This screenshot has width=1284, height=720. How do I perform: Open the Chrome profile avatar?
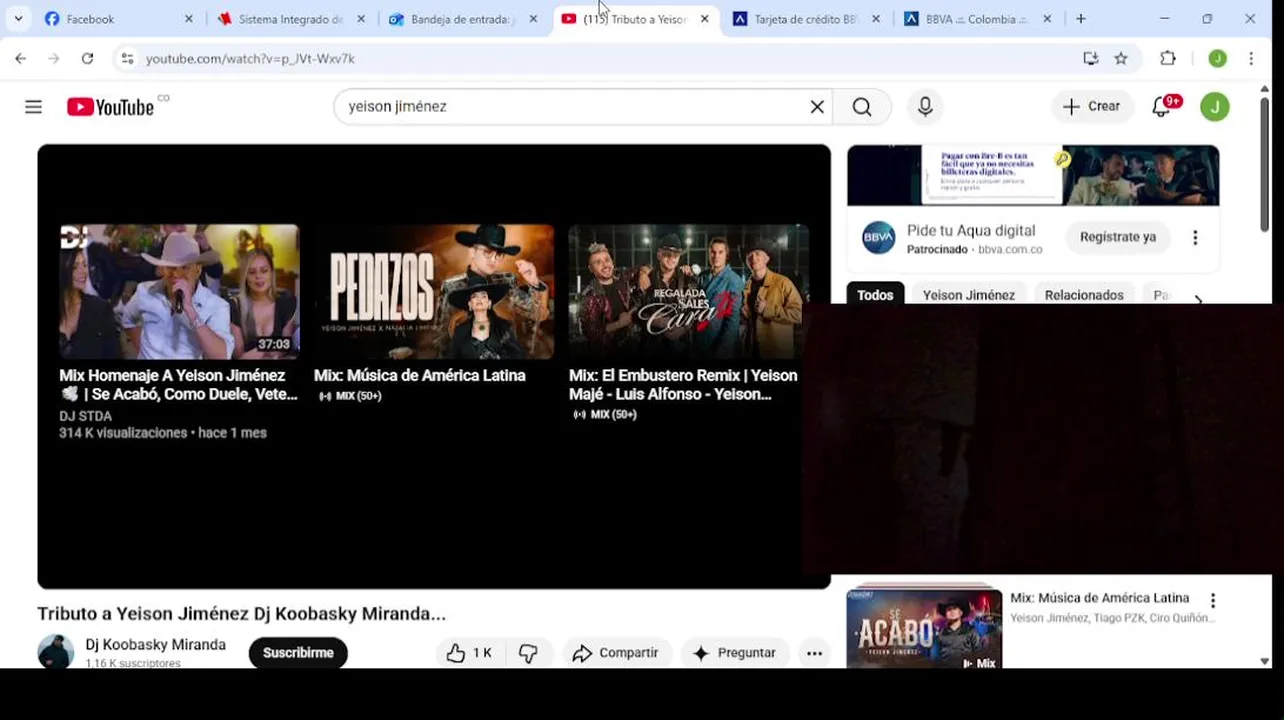[x=1217, y=59]
